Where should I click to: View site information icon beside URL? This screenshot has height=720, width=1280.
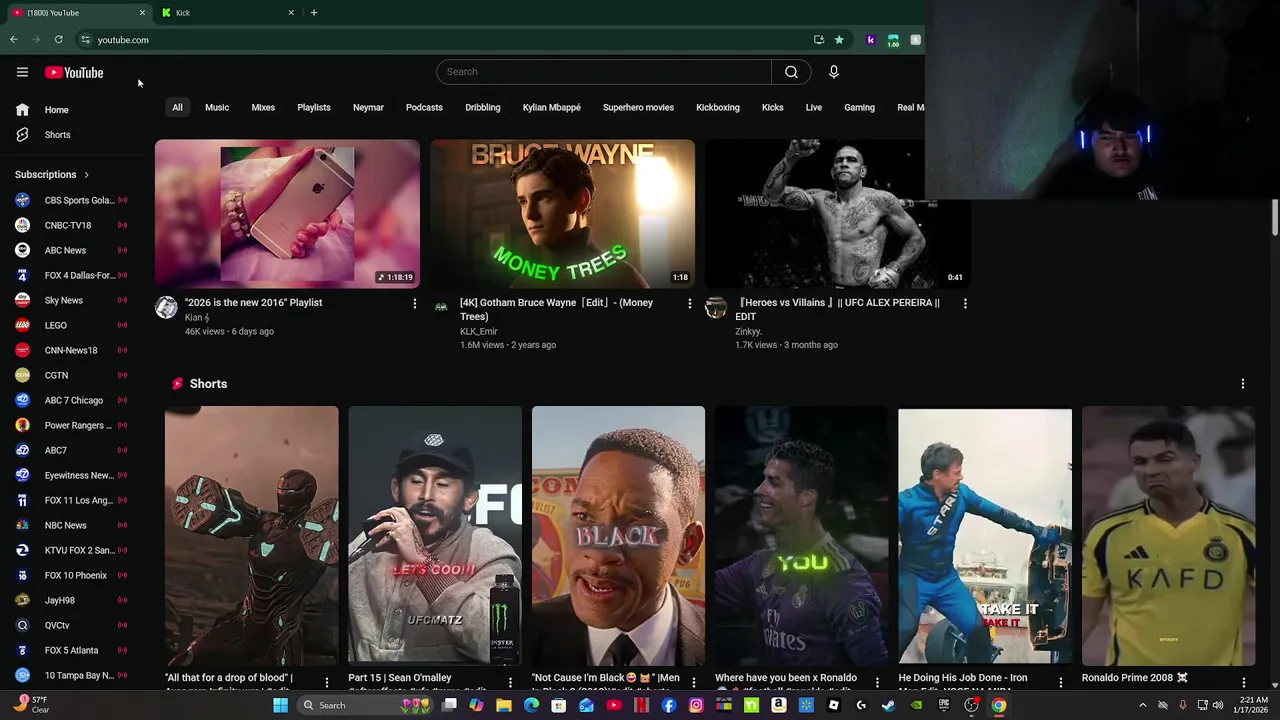pyautogui.click(x=86, y=40)
